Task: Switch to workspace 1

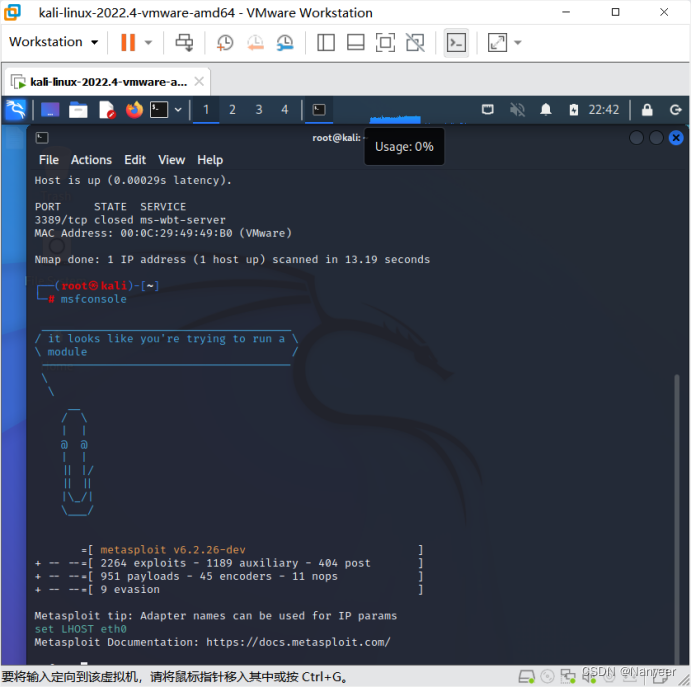Action: (206, 109)
